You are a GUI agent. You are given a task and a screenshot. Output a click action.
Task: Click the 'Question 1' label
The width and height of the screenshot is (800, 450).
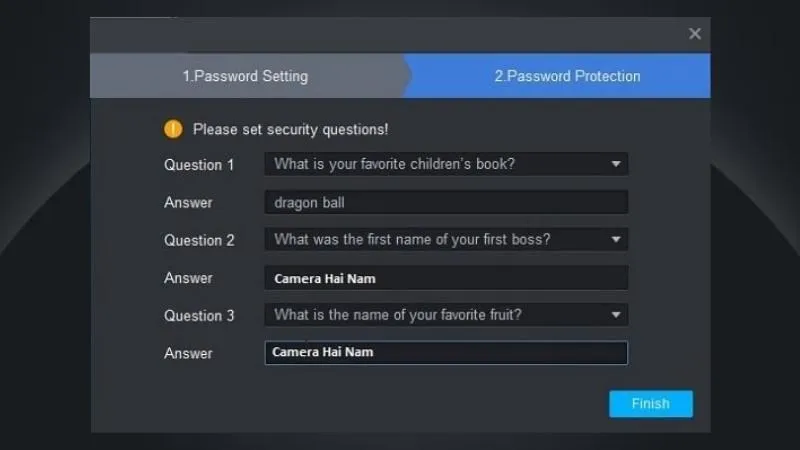(x=199, y=165)
